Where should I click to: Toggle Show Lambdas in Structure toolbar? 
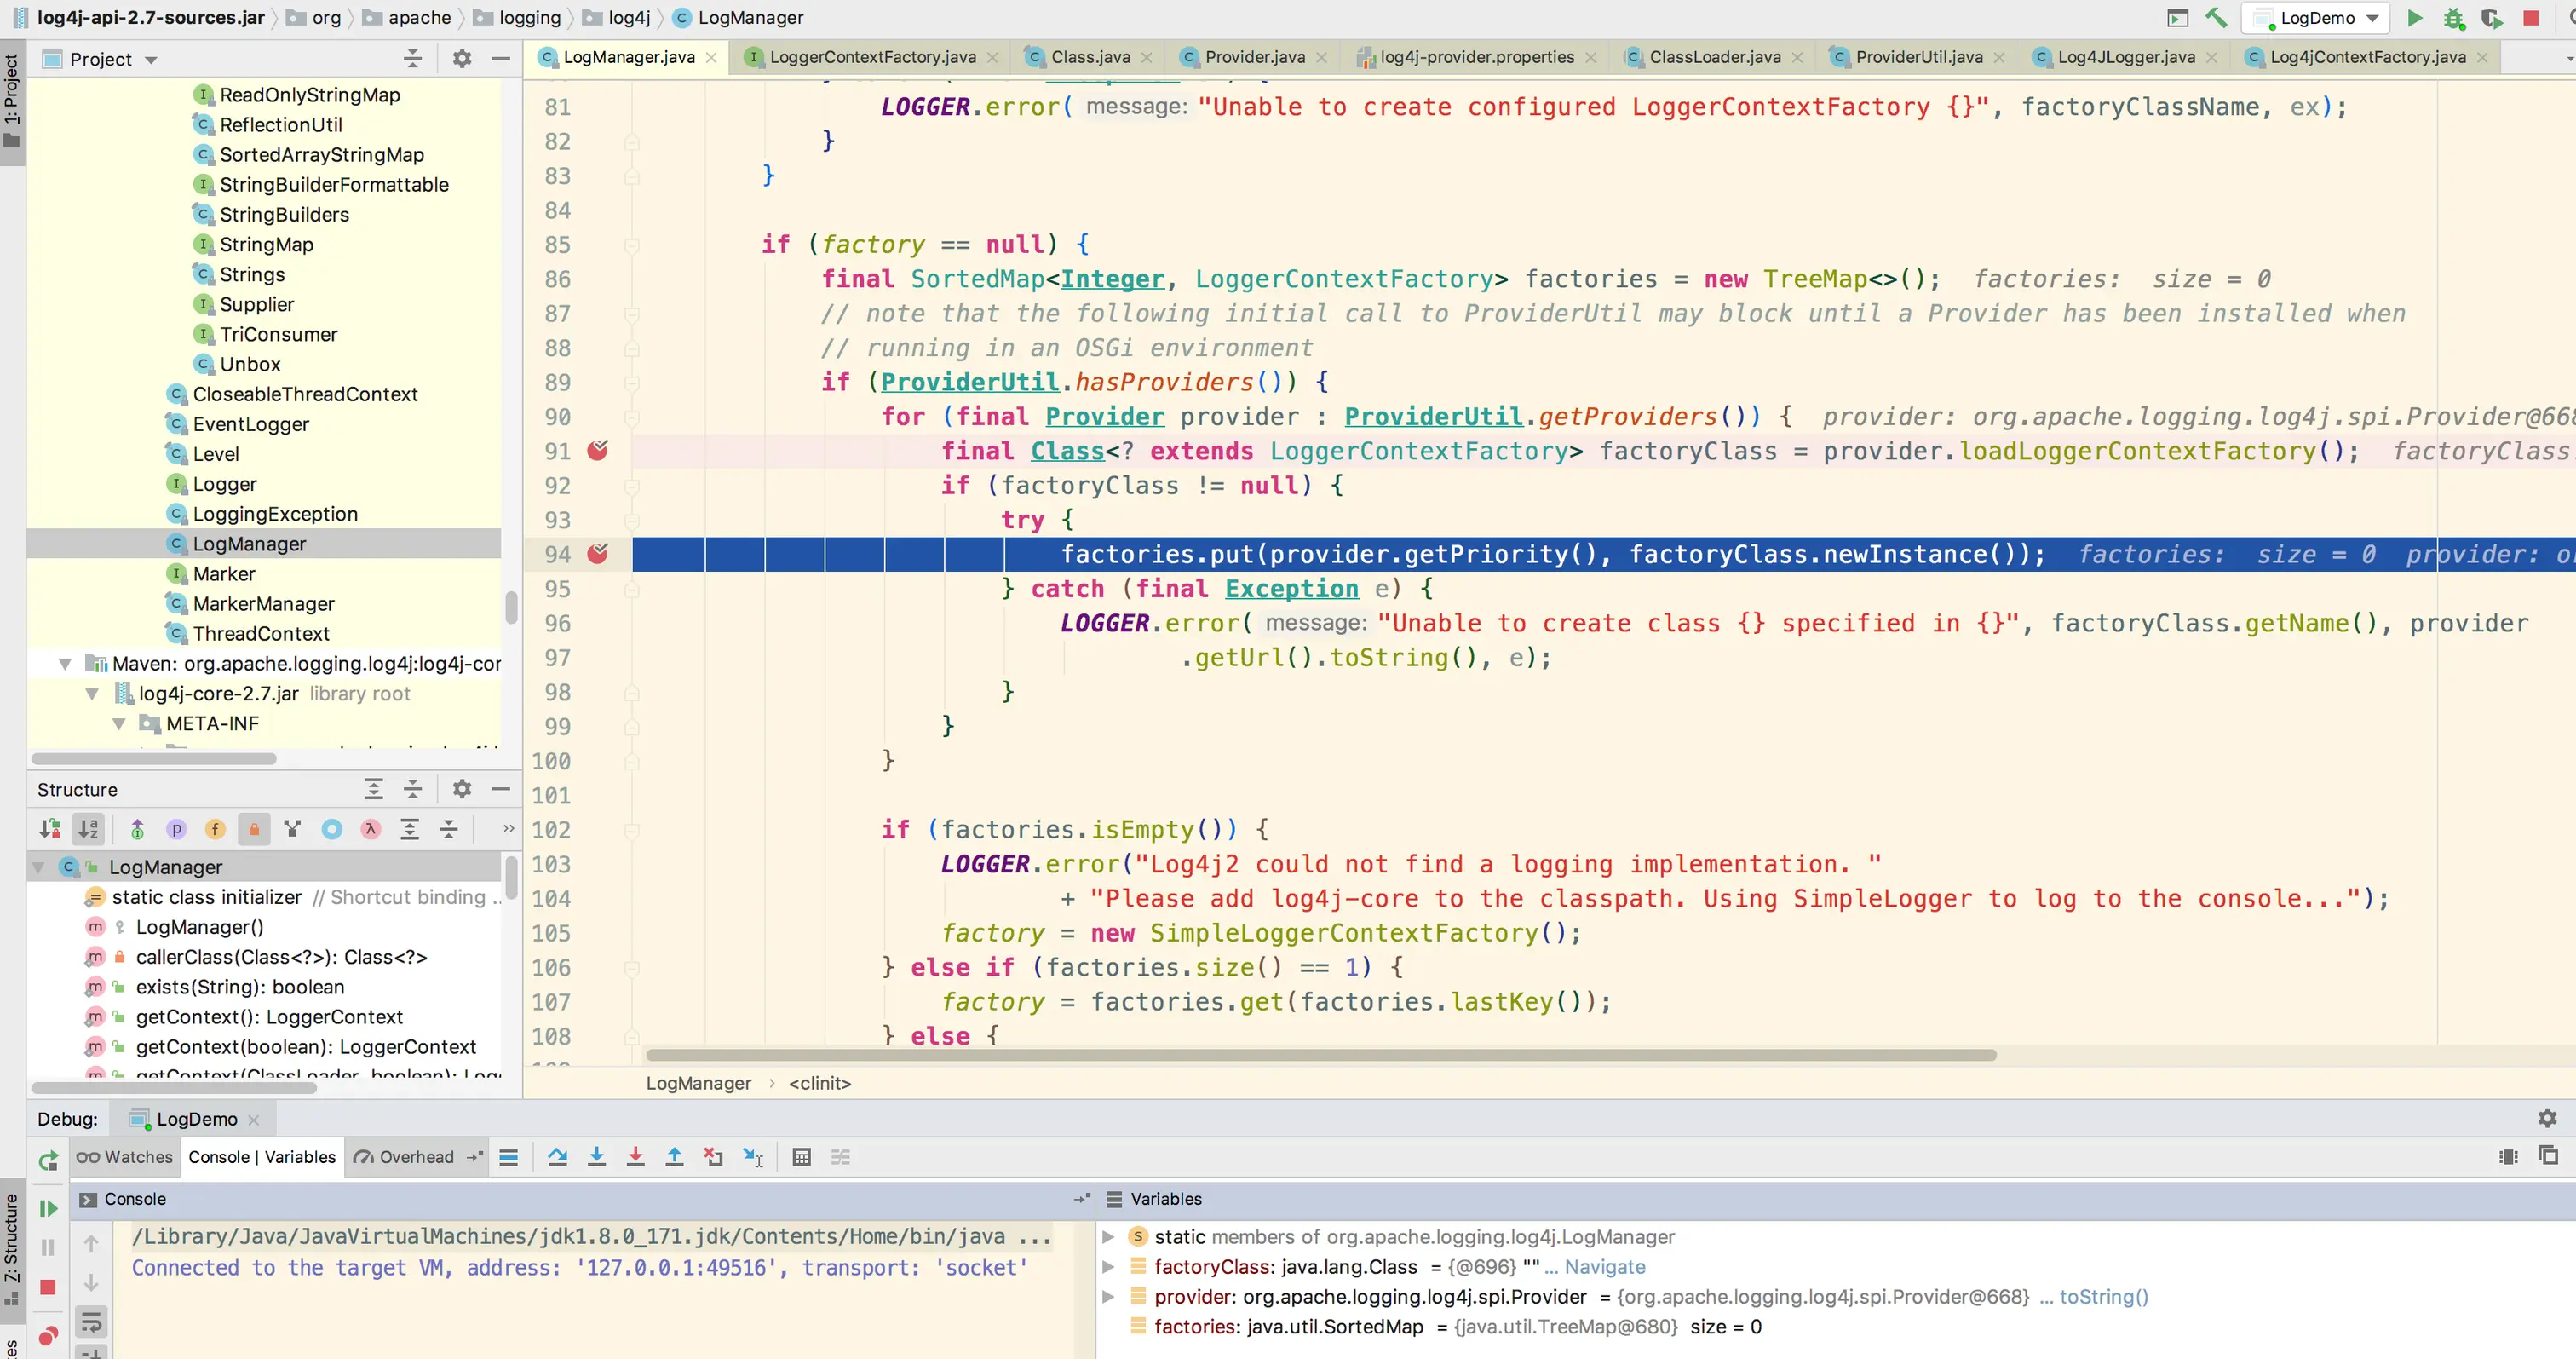click(x=371, y=829)
